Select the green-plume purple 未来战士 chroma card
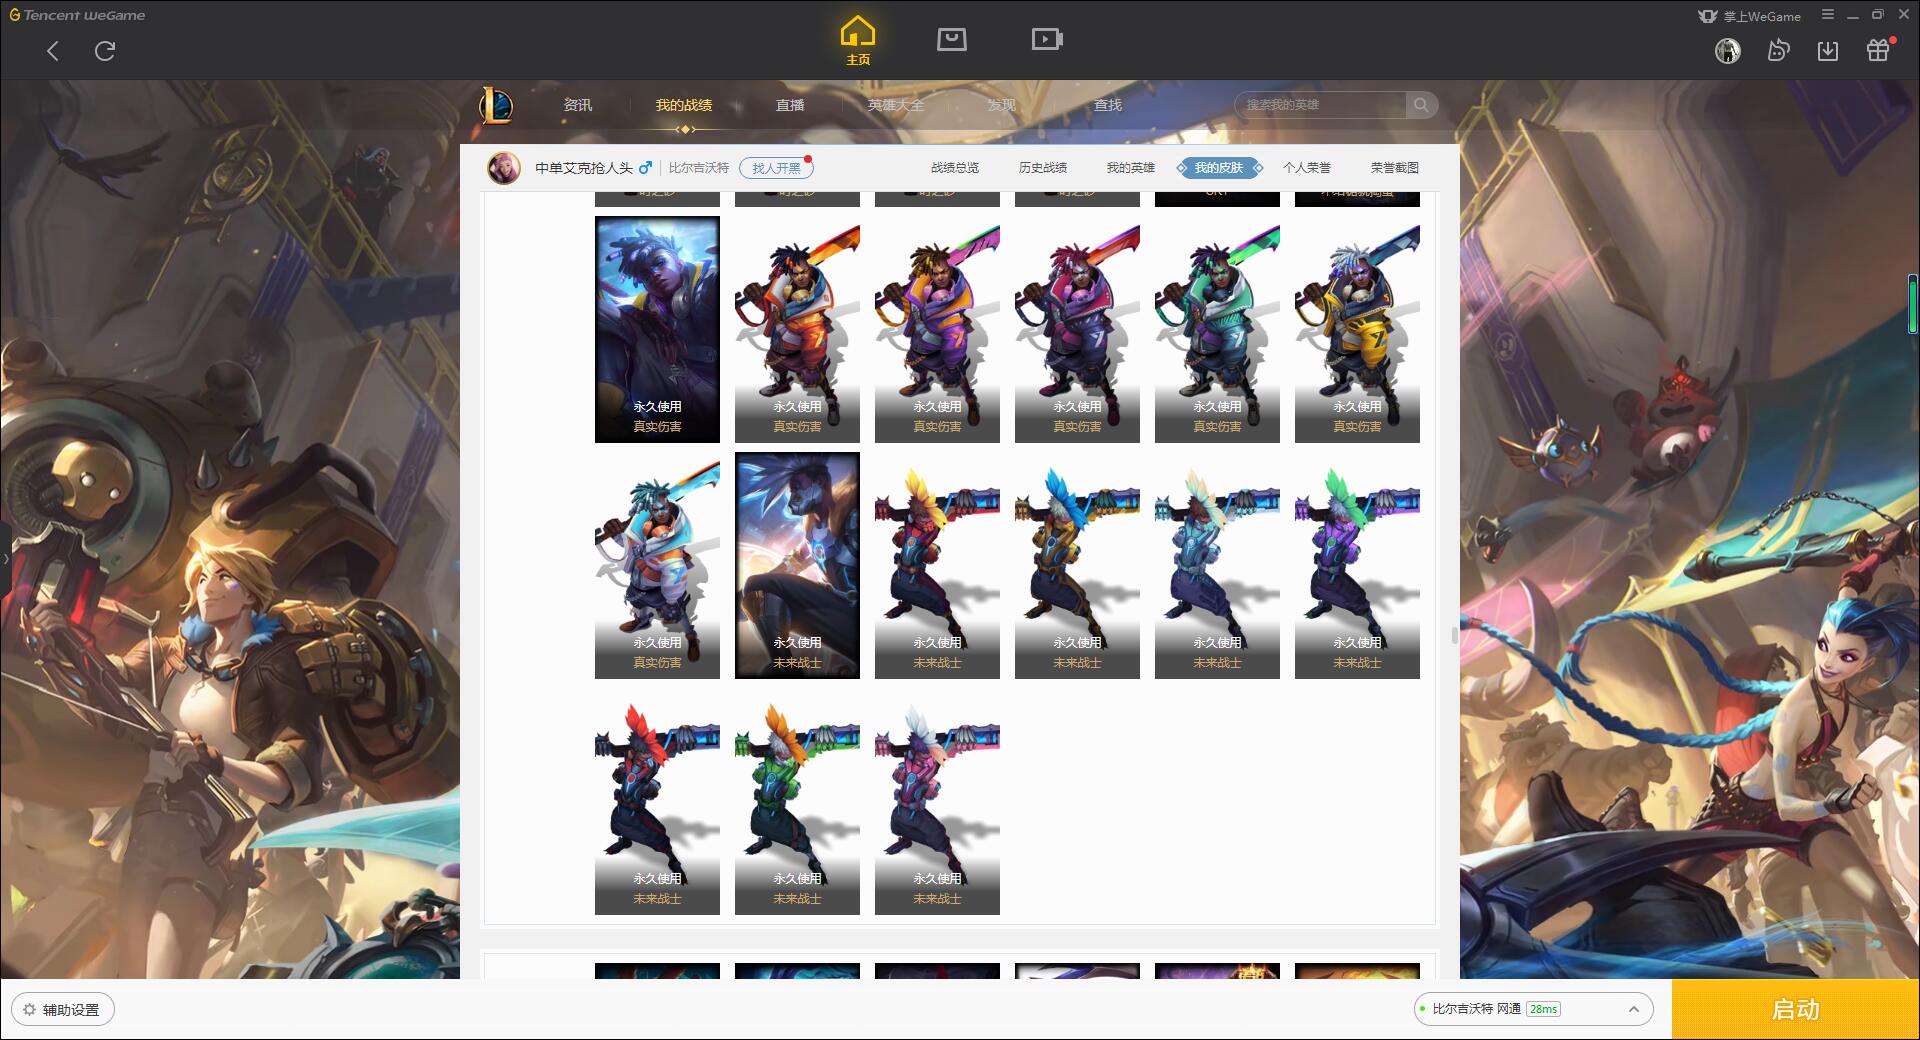 1357,565
